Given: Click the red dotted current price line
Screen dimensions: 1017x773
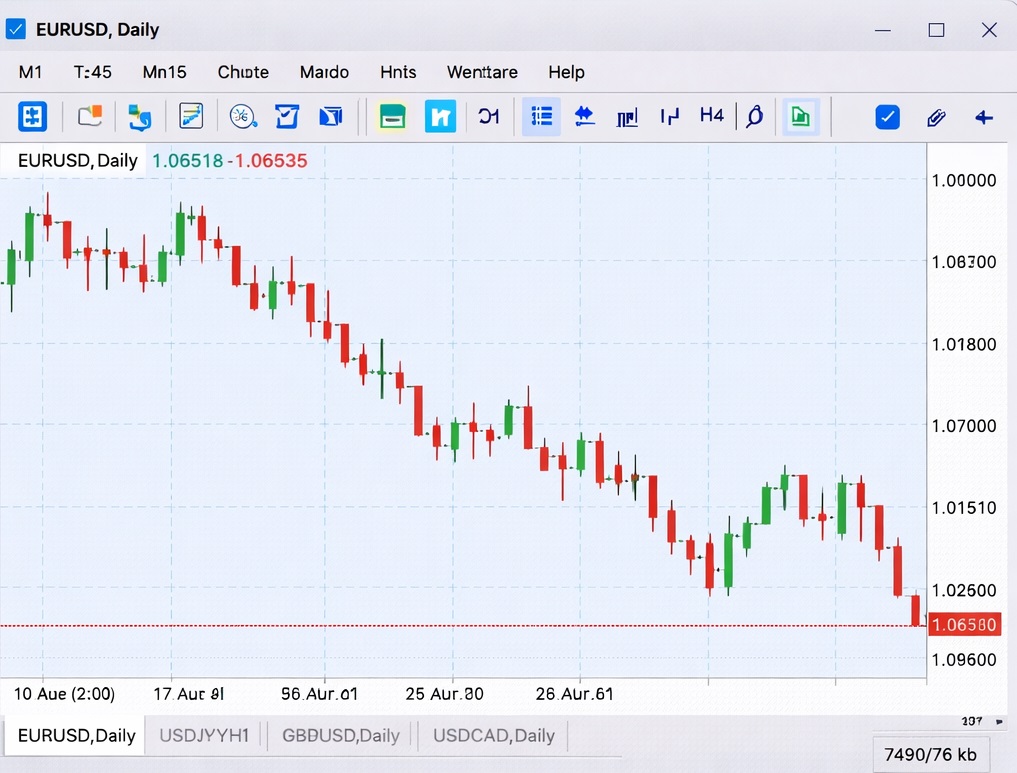Looking at the screenshot, I should point(463,626).
